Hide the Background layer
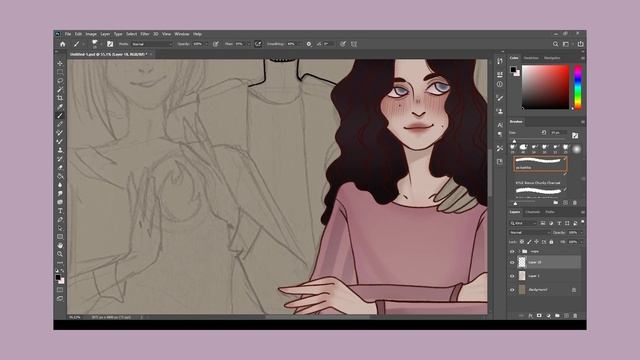640x360 pixels. tap(512, 290)
